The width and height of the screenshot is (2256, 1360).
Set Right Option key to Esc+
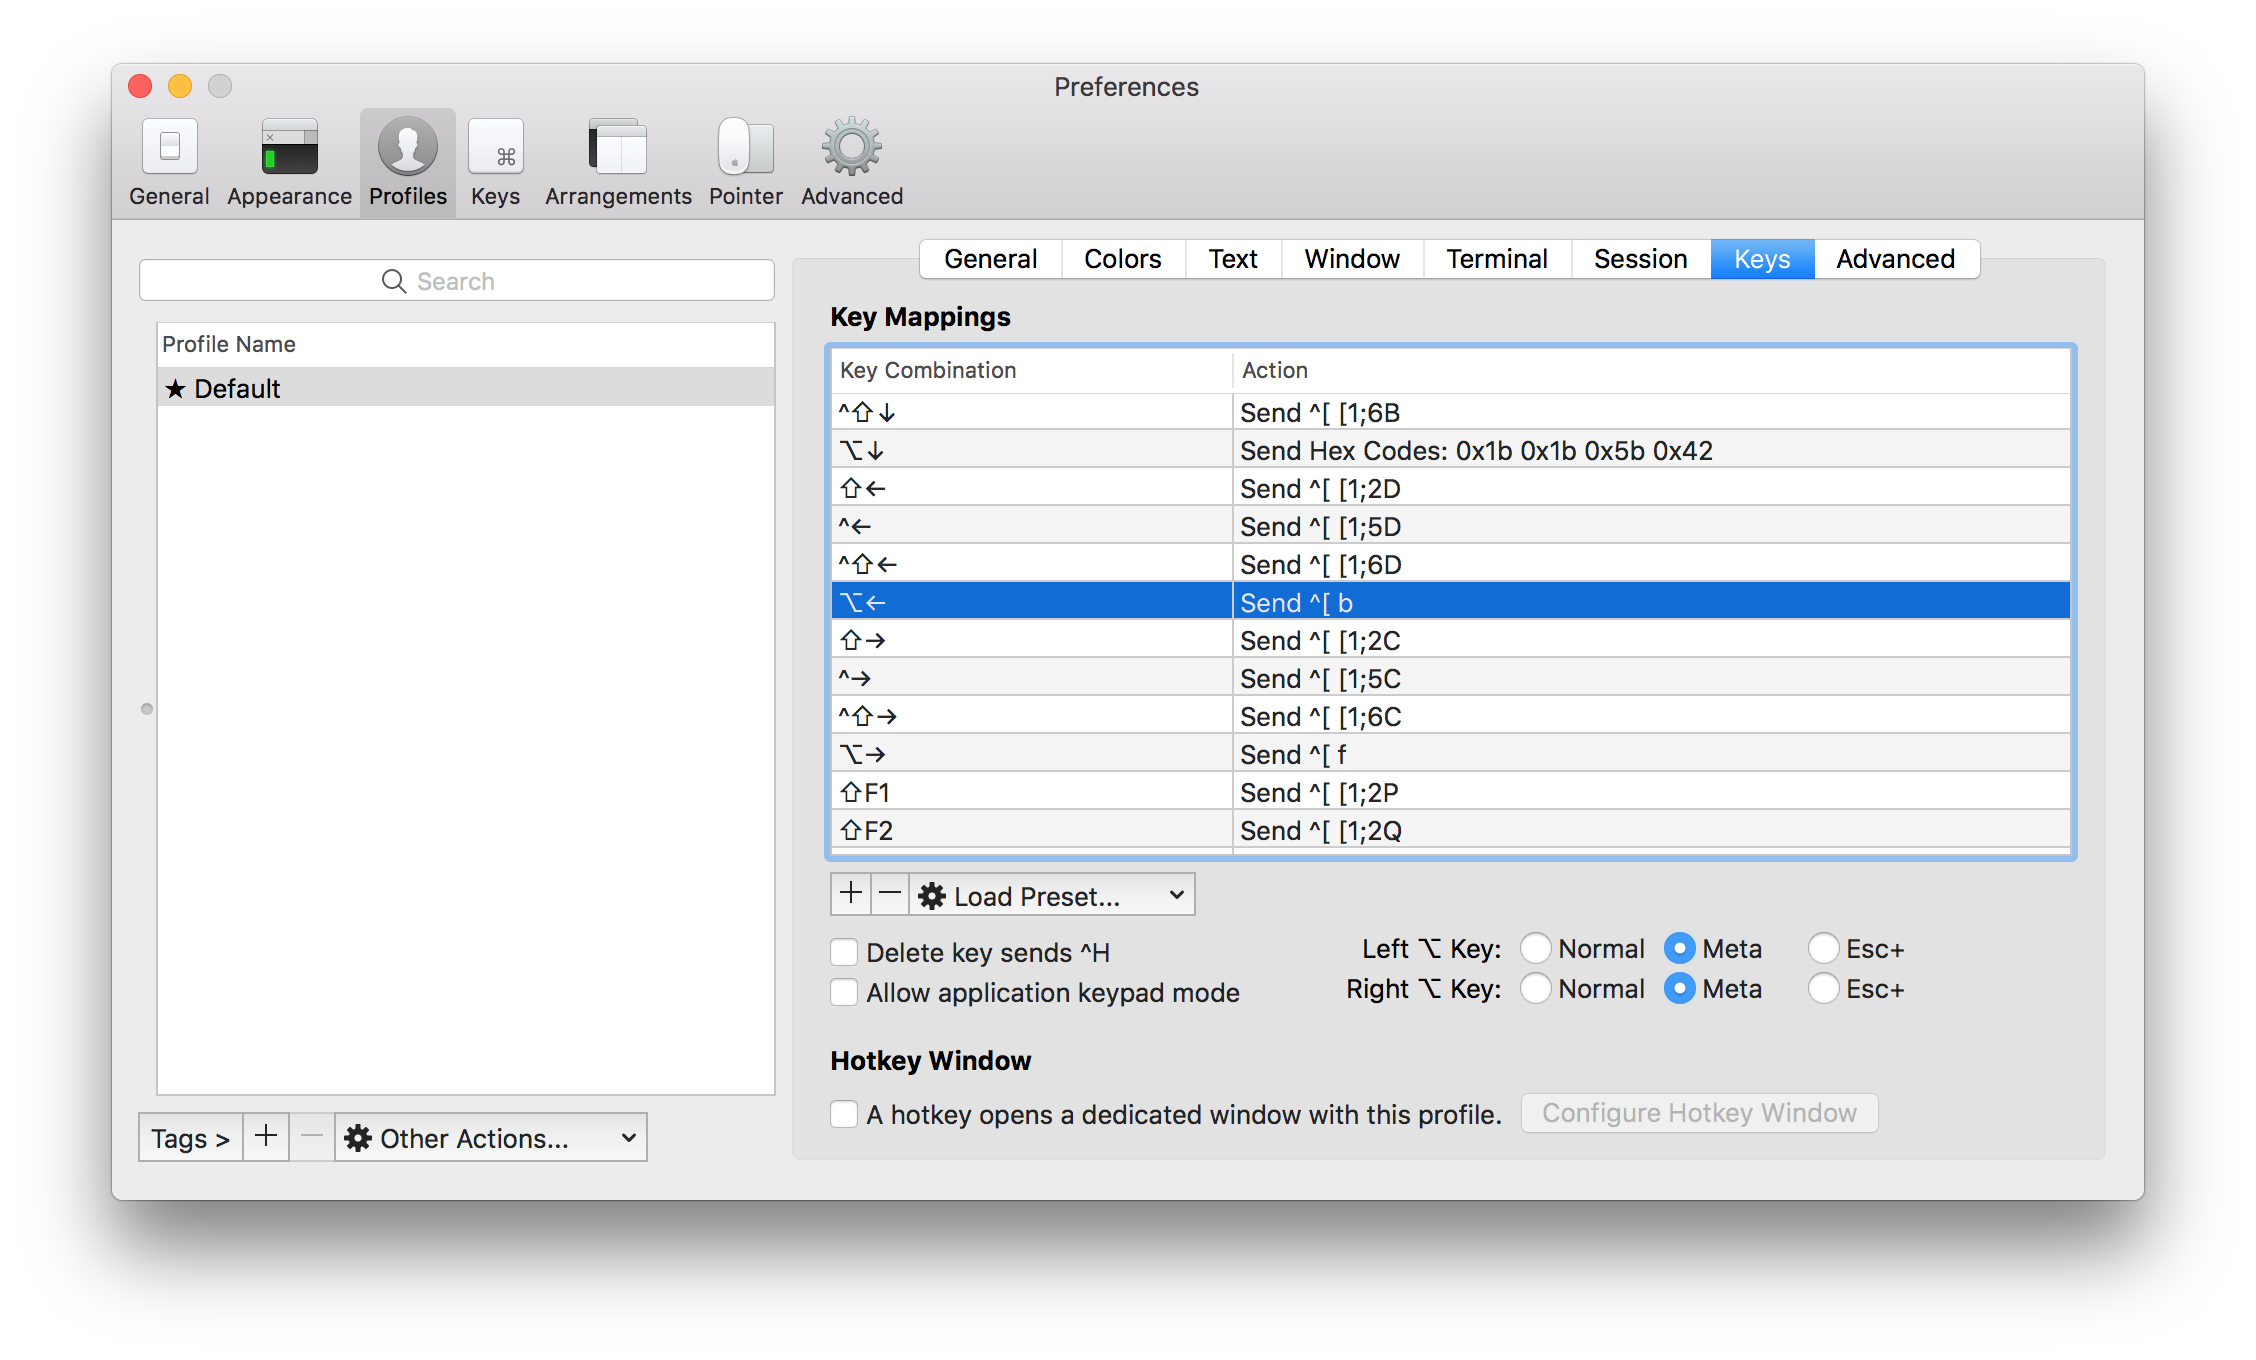click(x=1824, y=988)
